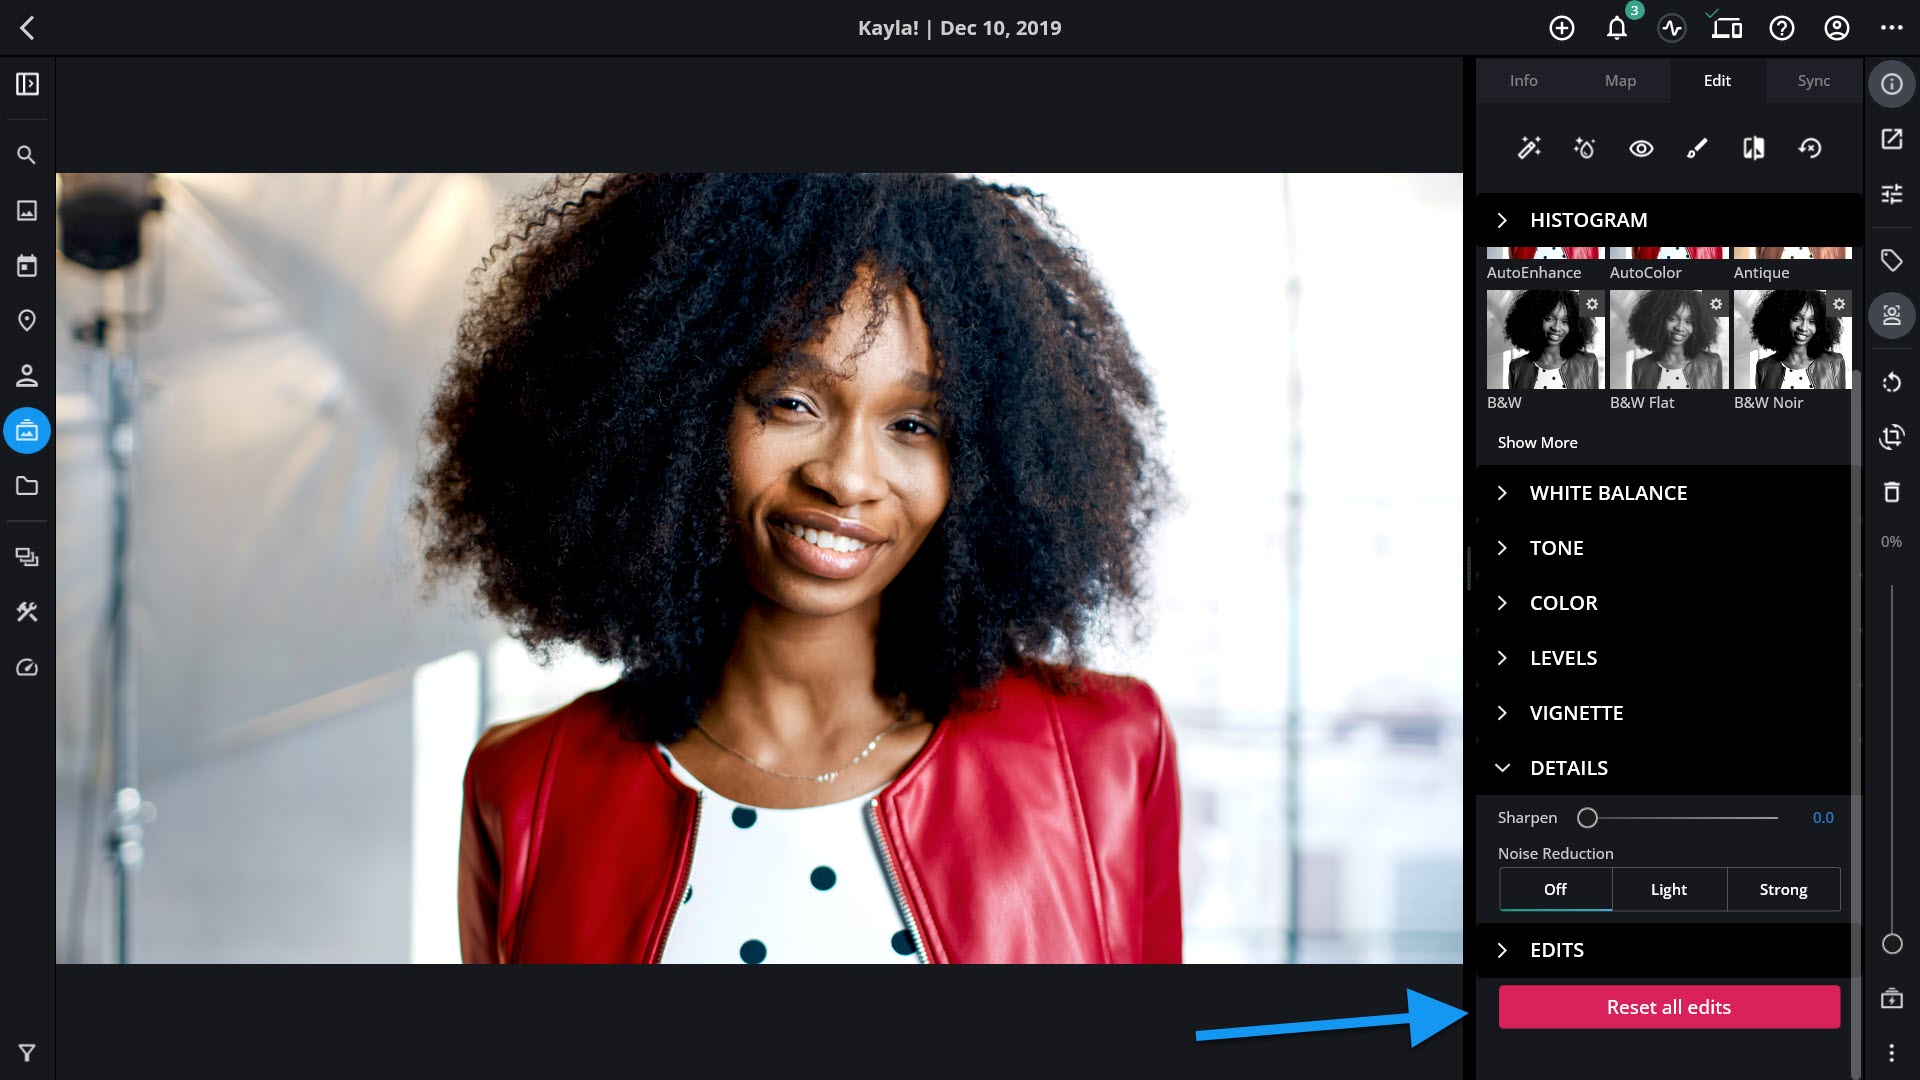Open the notifications bell

1617,28
